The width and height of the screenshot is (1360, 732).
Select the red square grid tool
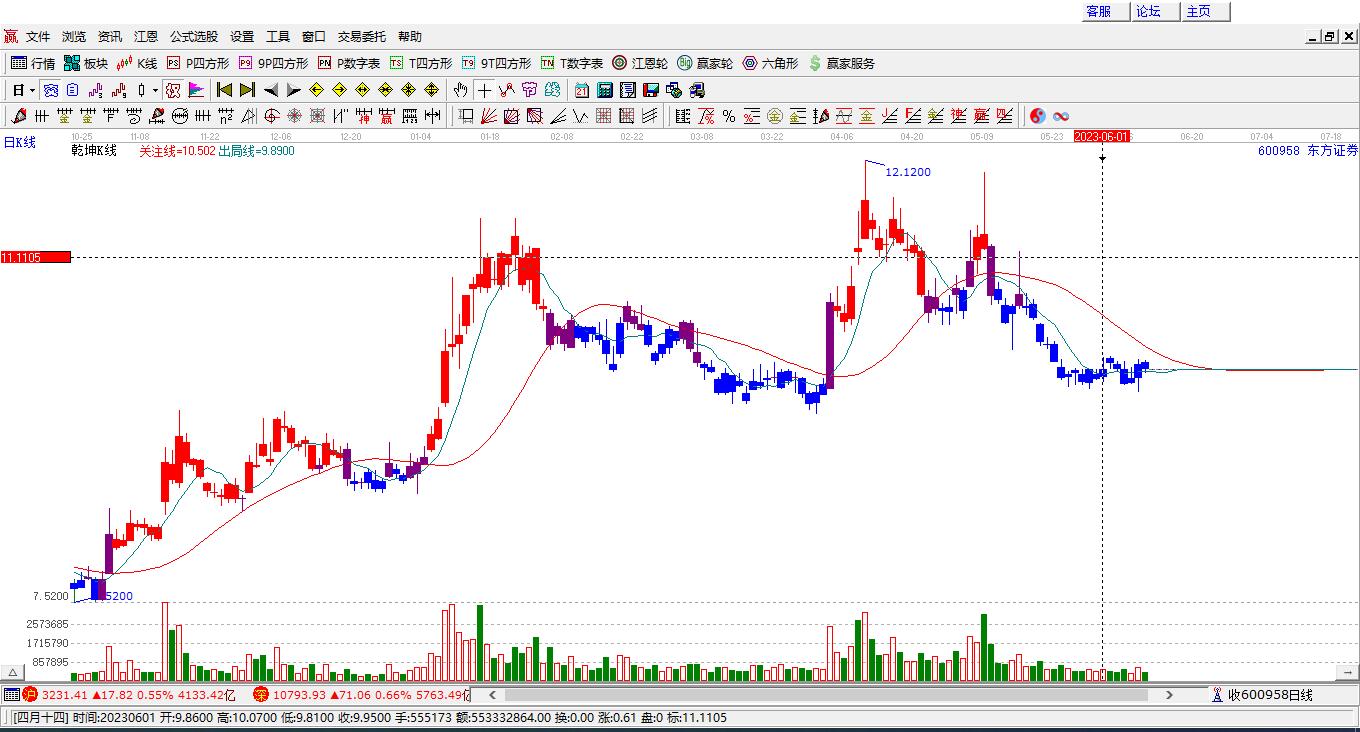[x=603, y=116]
